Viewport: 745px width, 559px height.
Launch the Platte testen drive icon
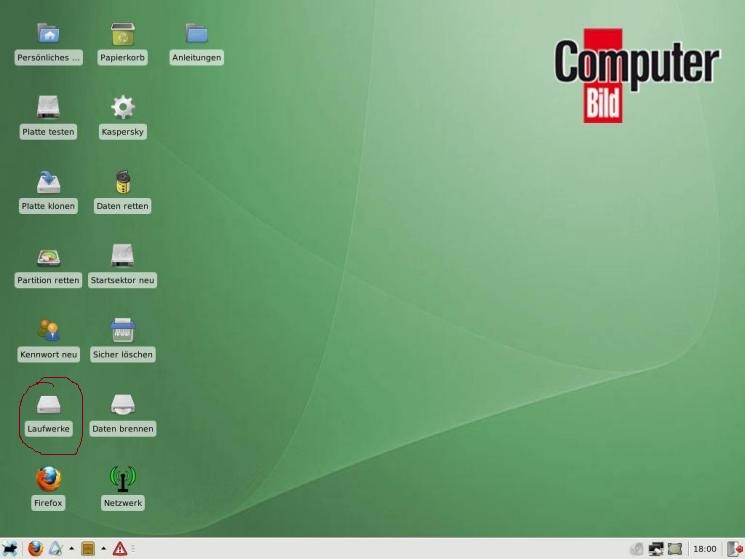[x=48, y=107]
